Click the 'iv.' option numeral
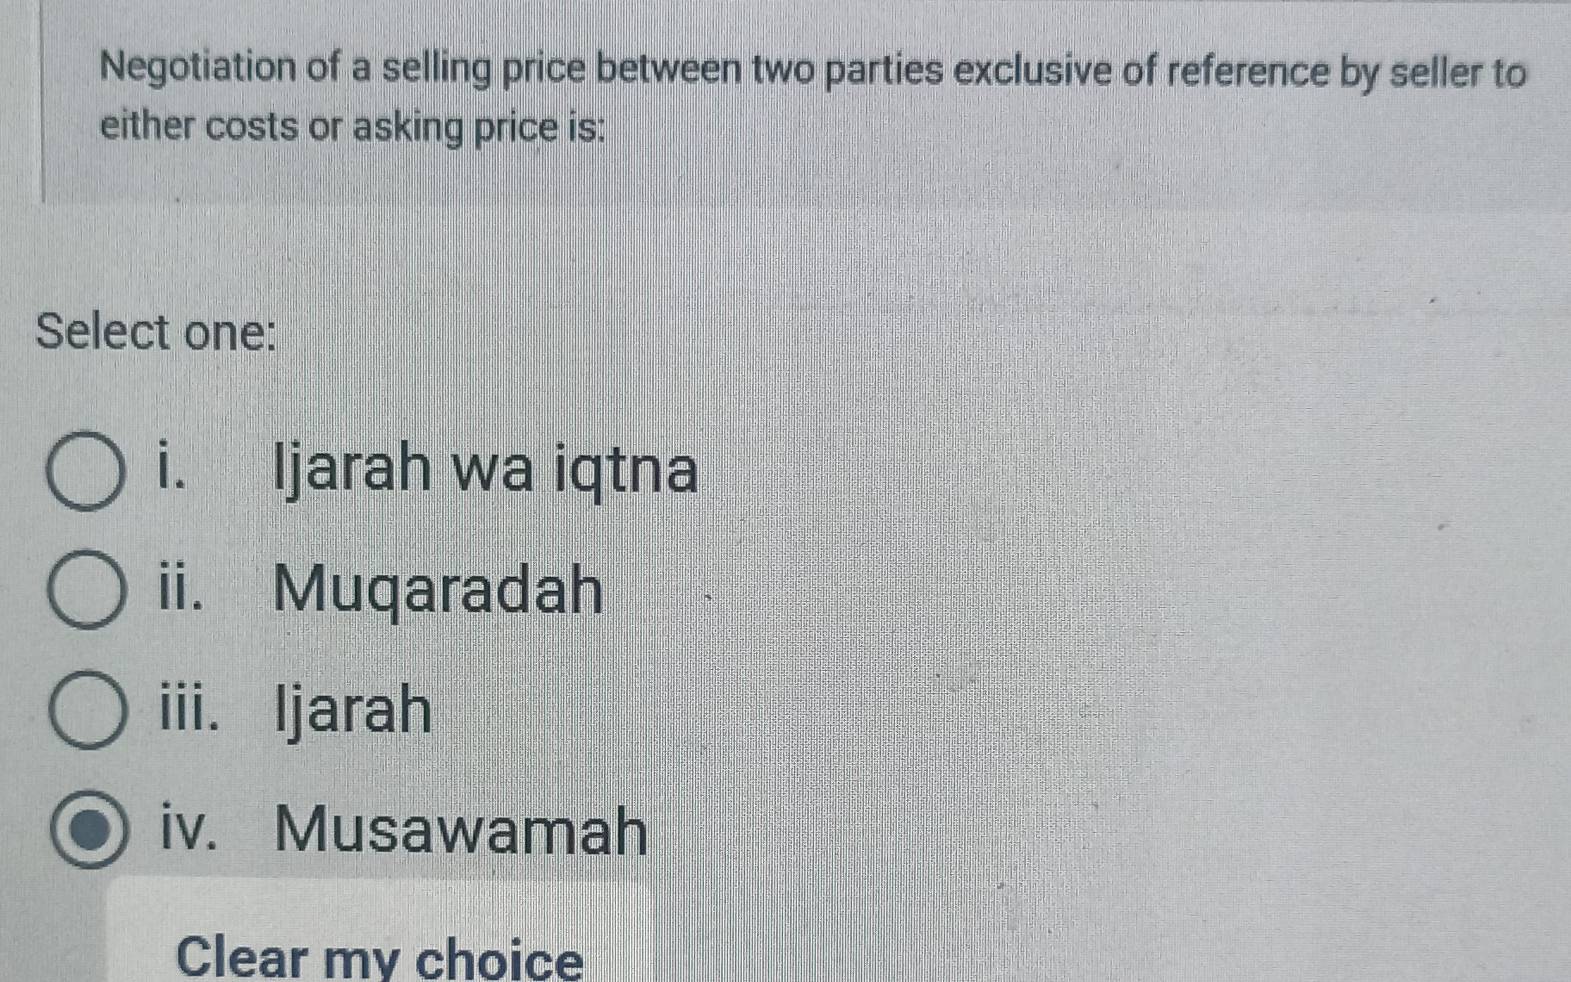 tap(189, 829)
